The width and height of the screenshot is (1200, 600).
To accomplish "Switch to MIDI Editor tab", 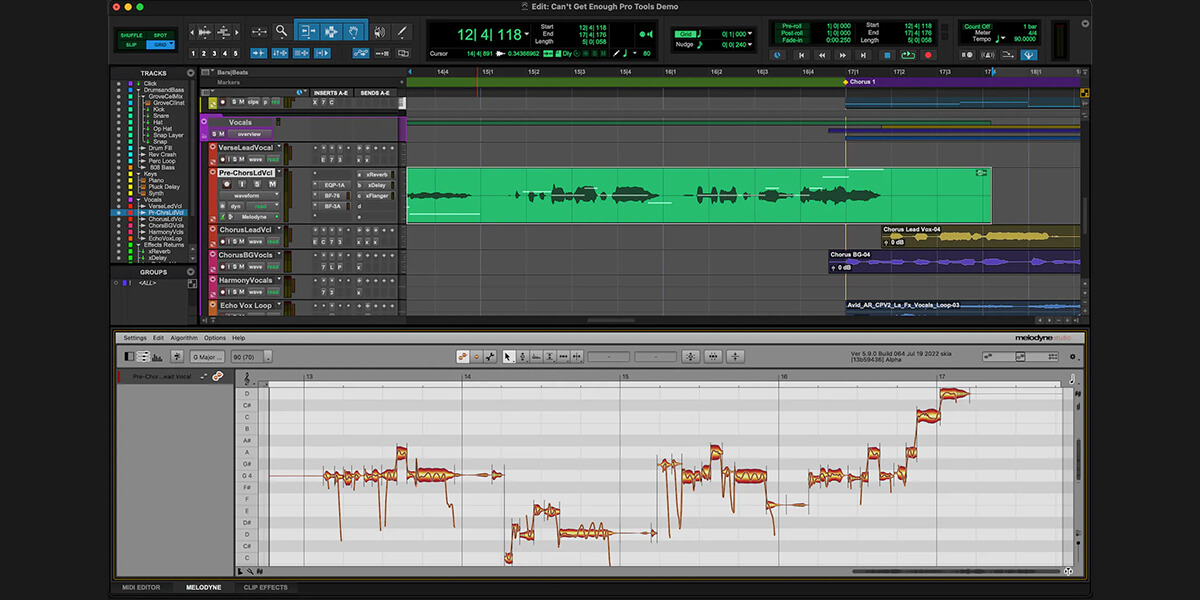I will tap(141, 587).
